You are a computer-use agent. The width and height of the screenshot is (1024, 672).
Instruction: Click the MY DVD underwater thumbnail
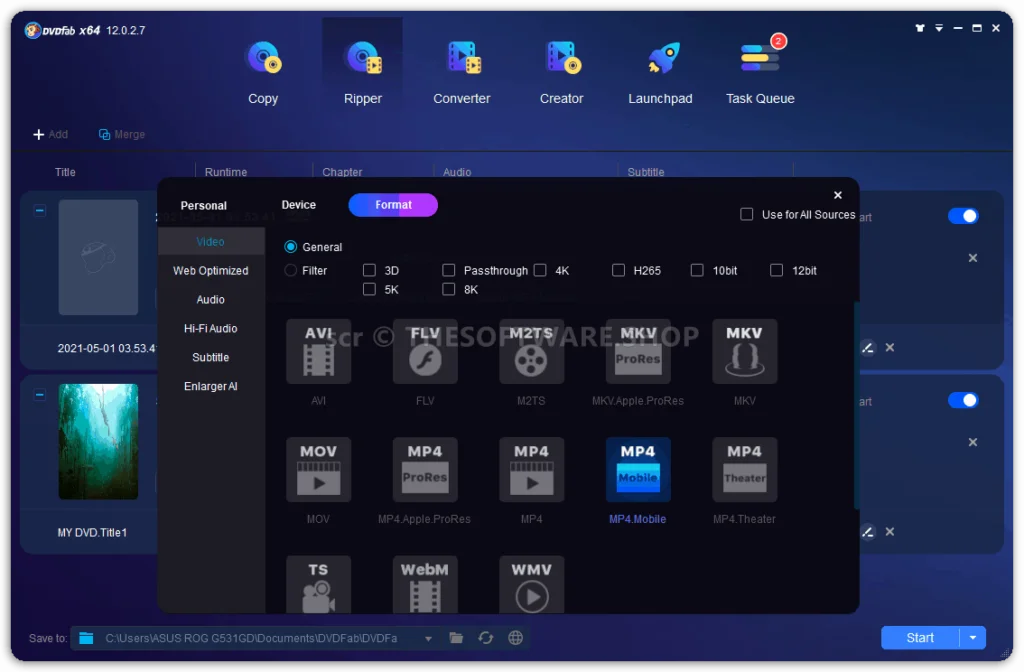click(x=99, y=442)
